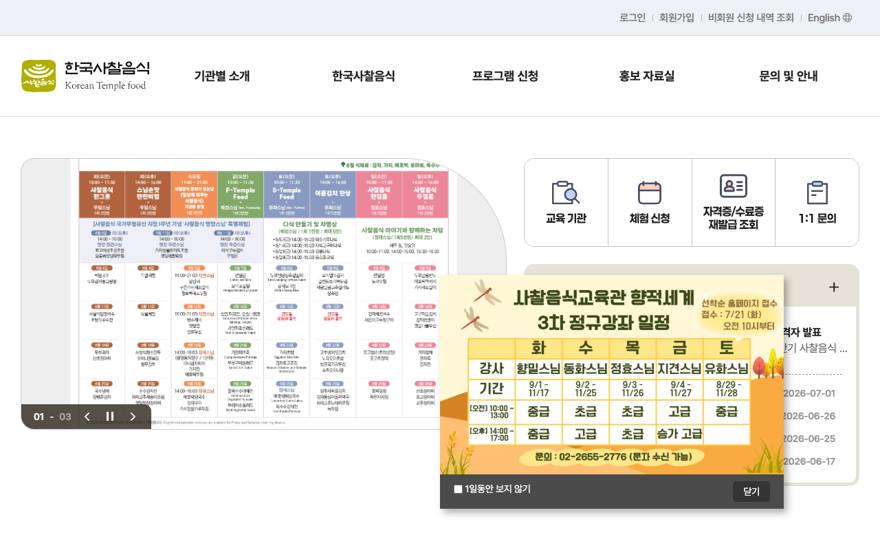Click the 회원가입 link

676,17
